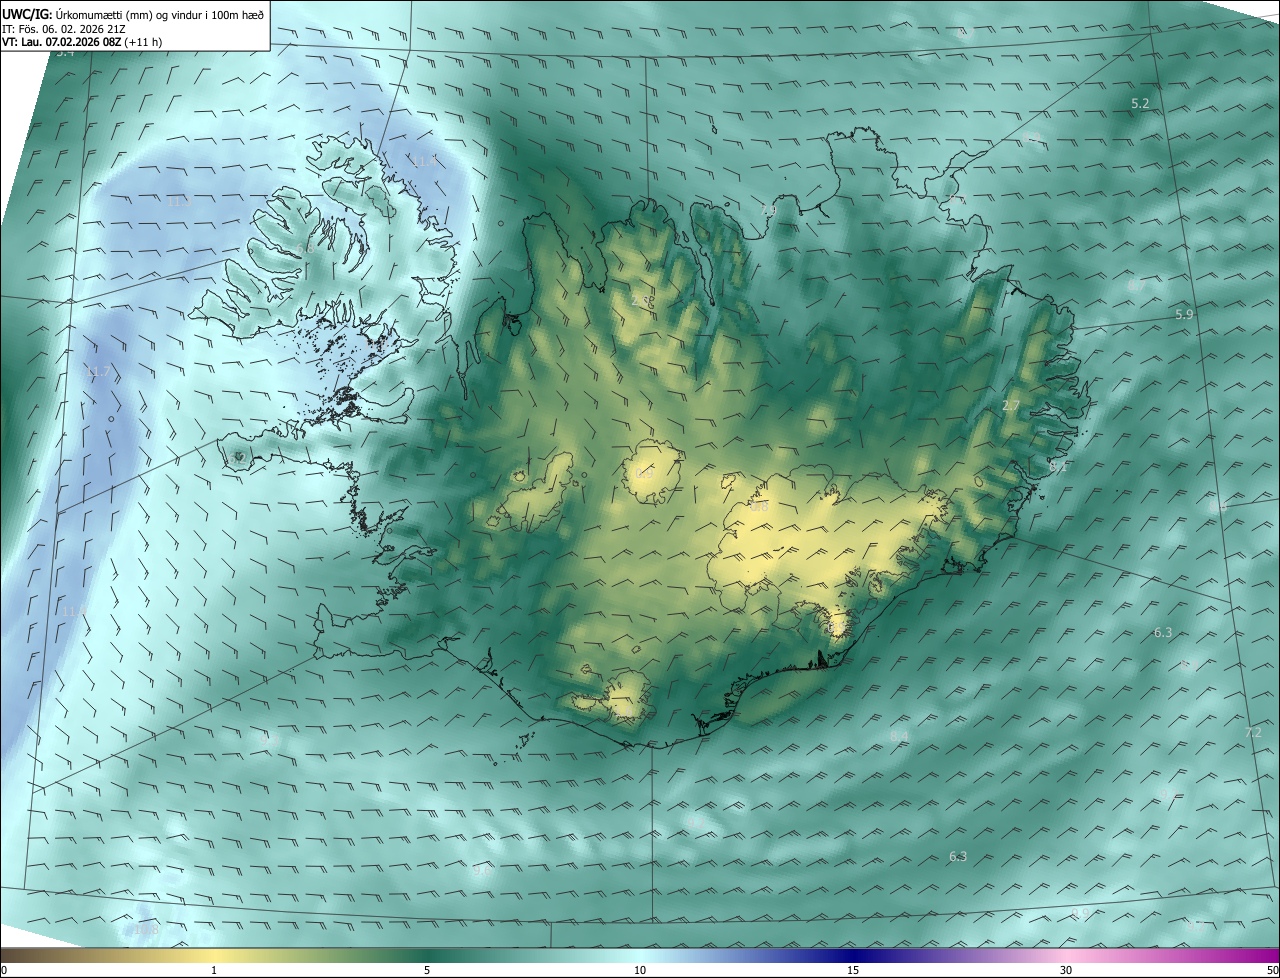Click the 0 tick label on the color scale

point(4,971)
